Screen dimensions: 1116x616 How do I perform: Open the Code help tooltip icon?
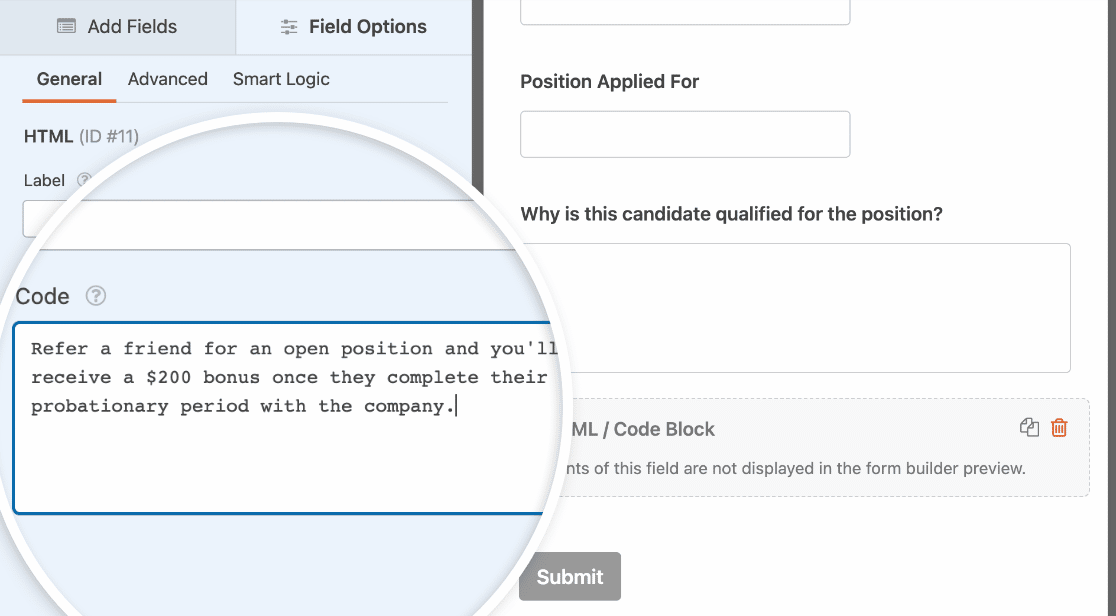coord(95,296)
